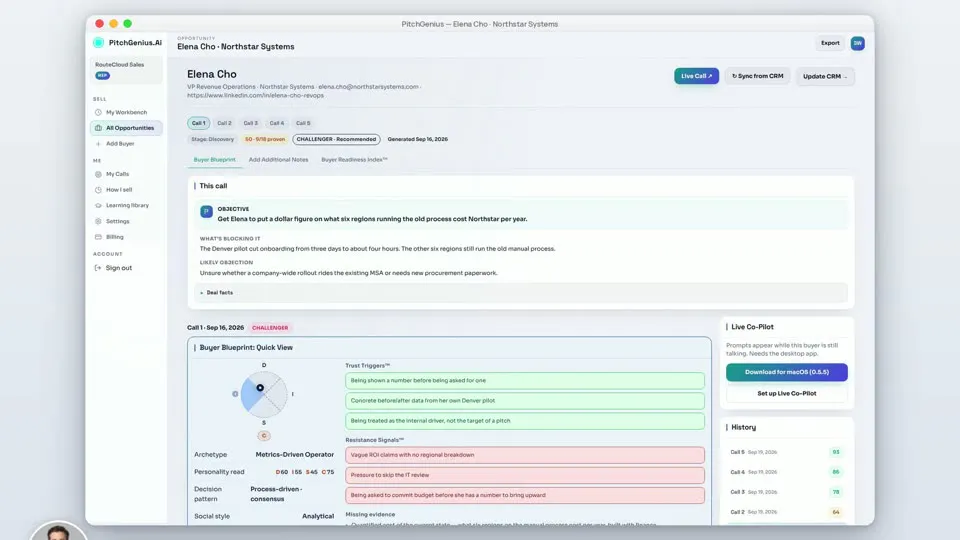Screen dimensions: 960x540
Task: Click Download for macOS button
Action: [x=787, y=372]
